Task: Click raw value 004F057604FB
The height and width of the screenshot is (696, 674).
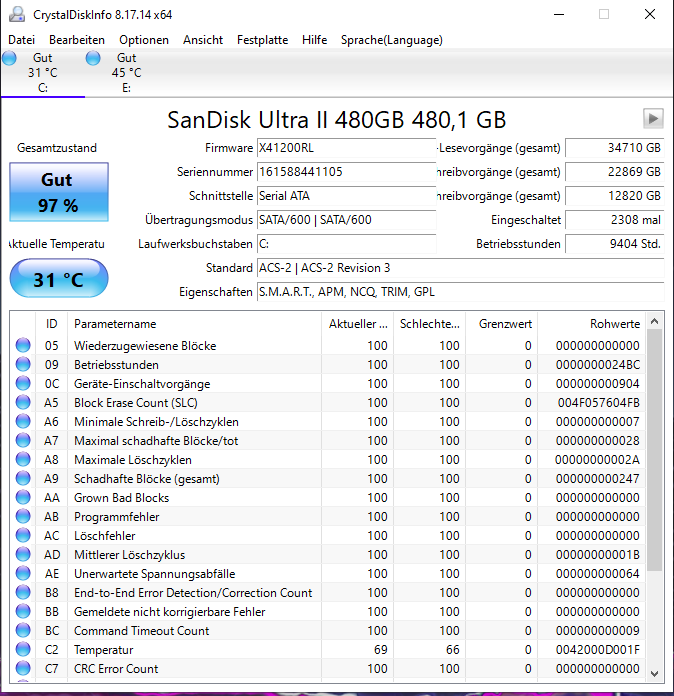Action: (x=599, y=403)
